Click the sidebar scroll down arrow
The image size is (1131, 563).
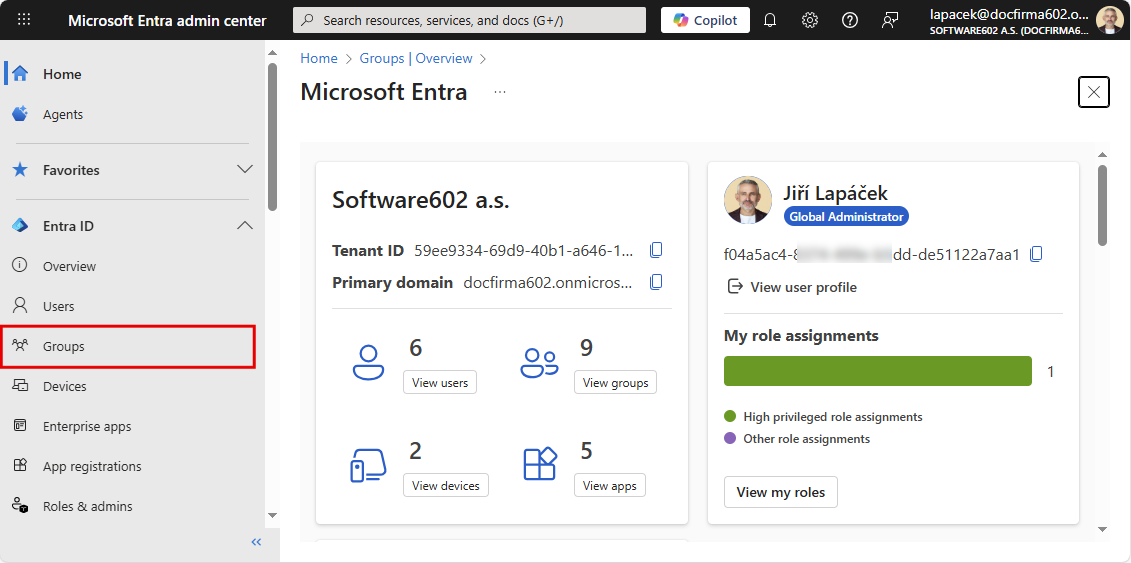(272, 515)
